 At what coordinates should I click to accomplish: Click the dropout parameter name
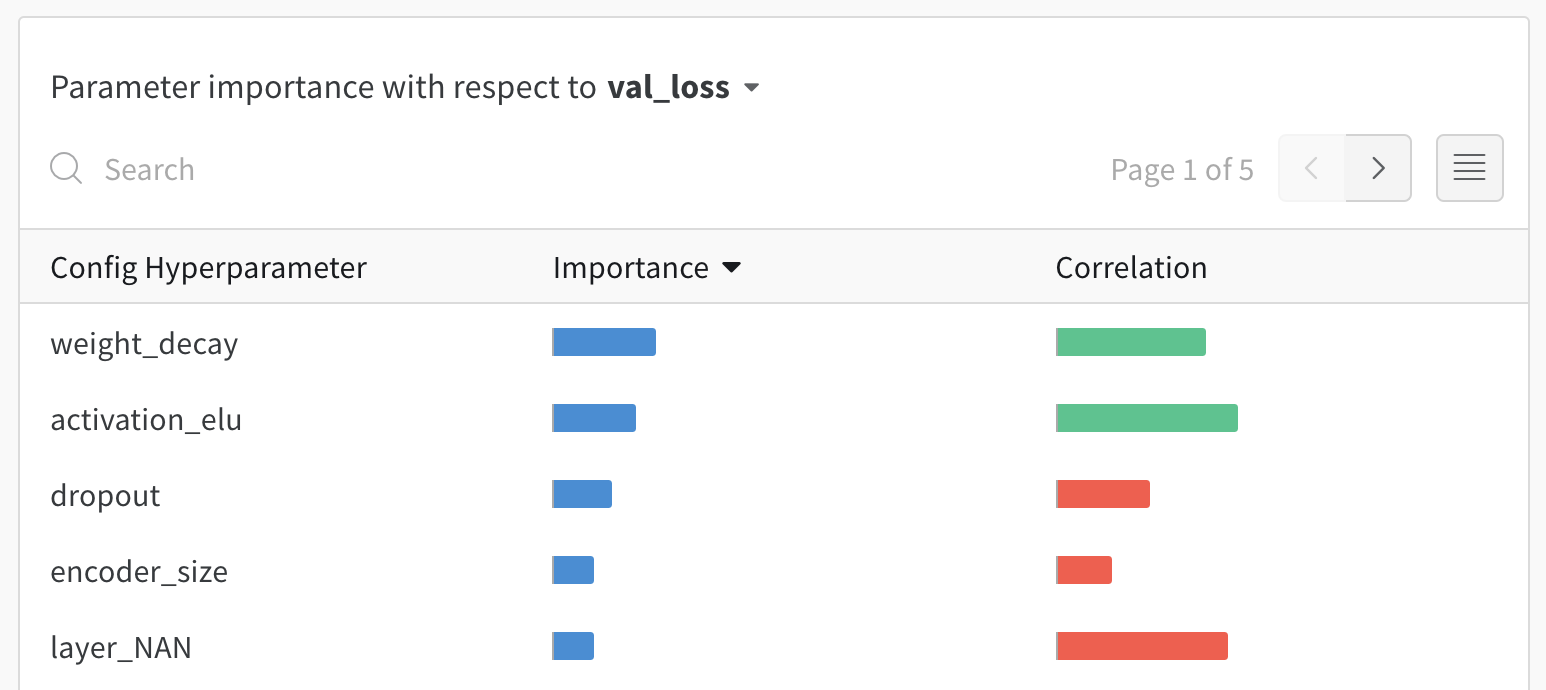[x=105, y=495]
